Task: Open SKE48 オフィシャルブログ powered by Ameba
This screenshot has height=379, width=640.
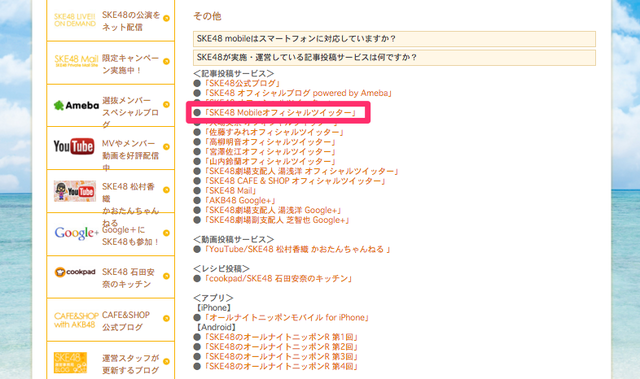Action: [298, 93]
